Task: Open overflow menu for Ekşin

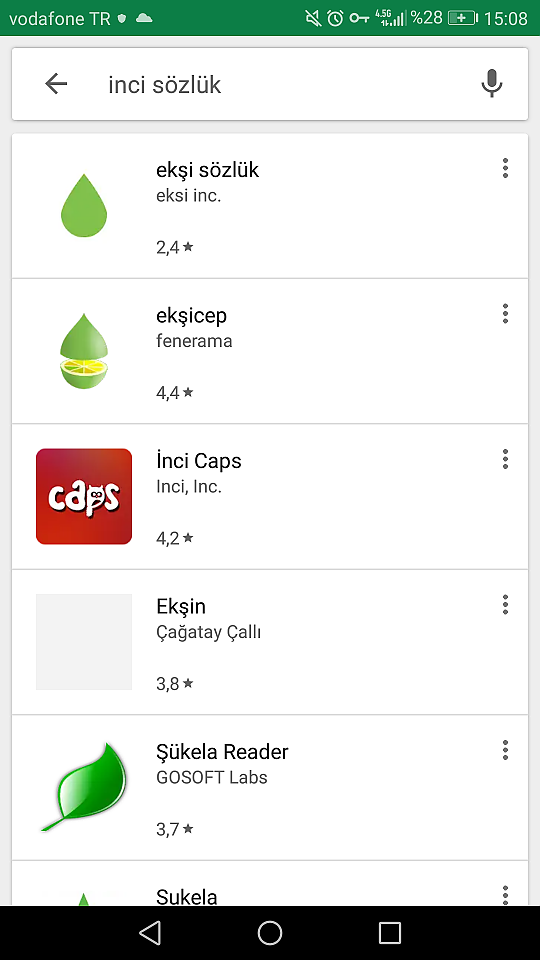Action: click(505, 604)
